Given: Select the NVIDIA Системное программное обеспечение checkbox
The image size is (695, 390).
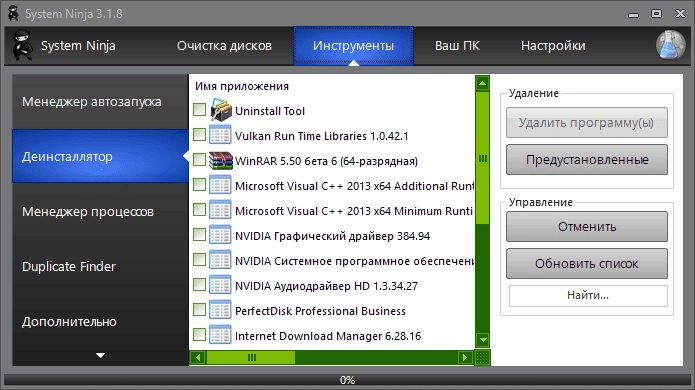Looking at the screenshot, I should pos(199,259).
